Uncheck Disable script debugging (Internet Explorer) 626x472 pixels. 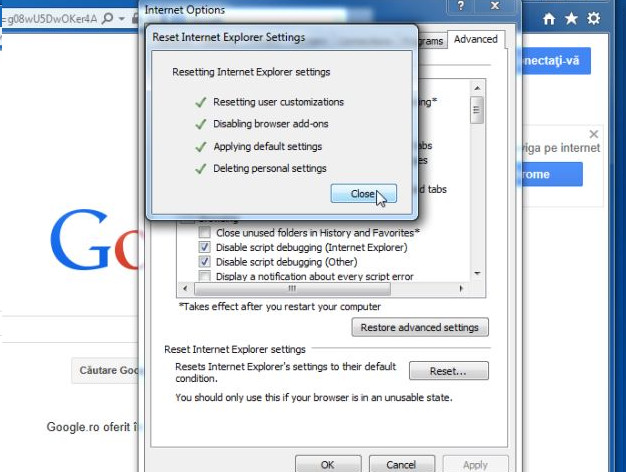(205, 247)
